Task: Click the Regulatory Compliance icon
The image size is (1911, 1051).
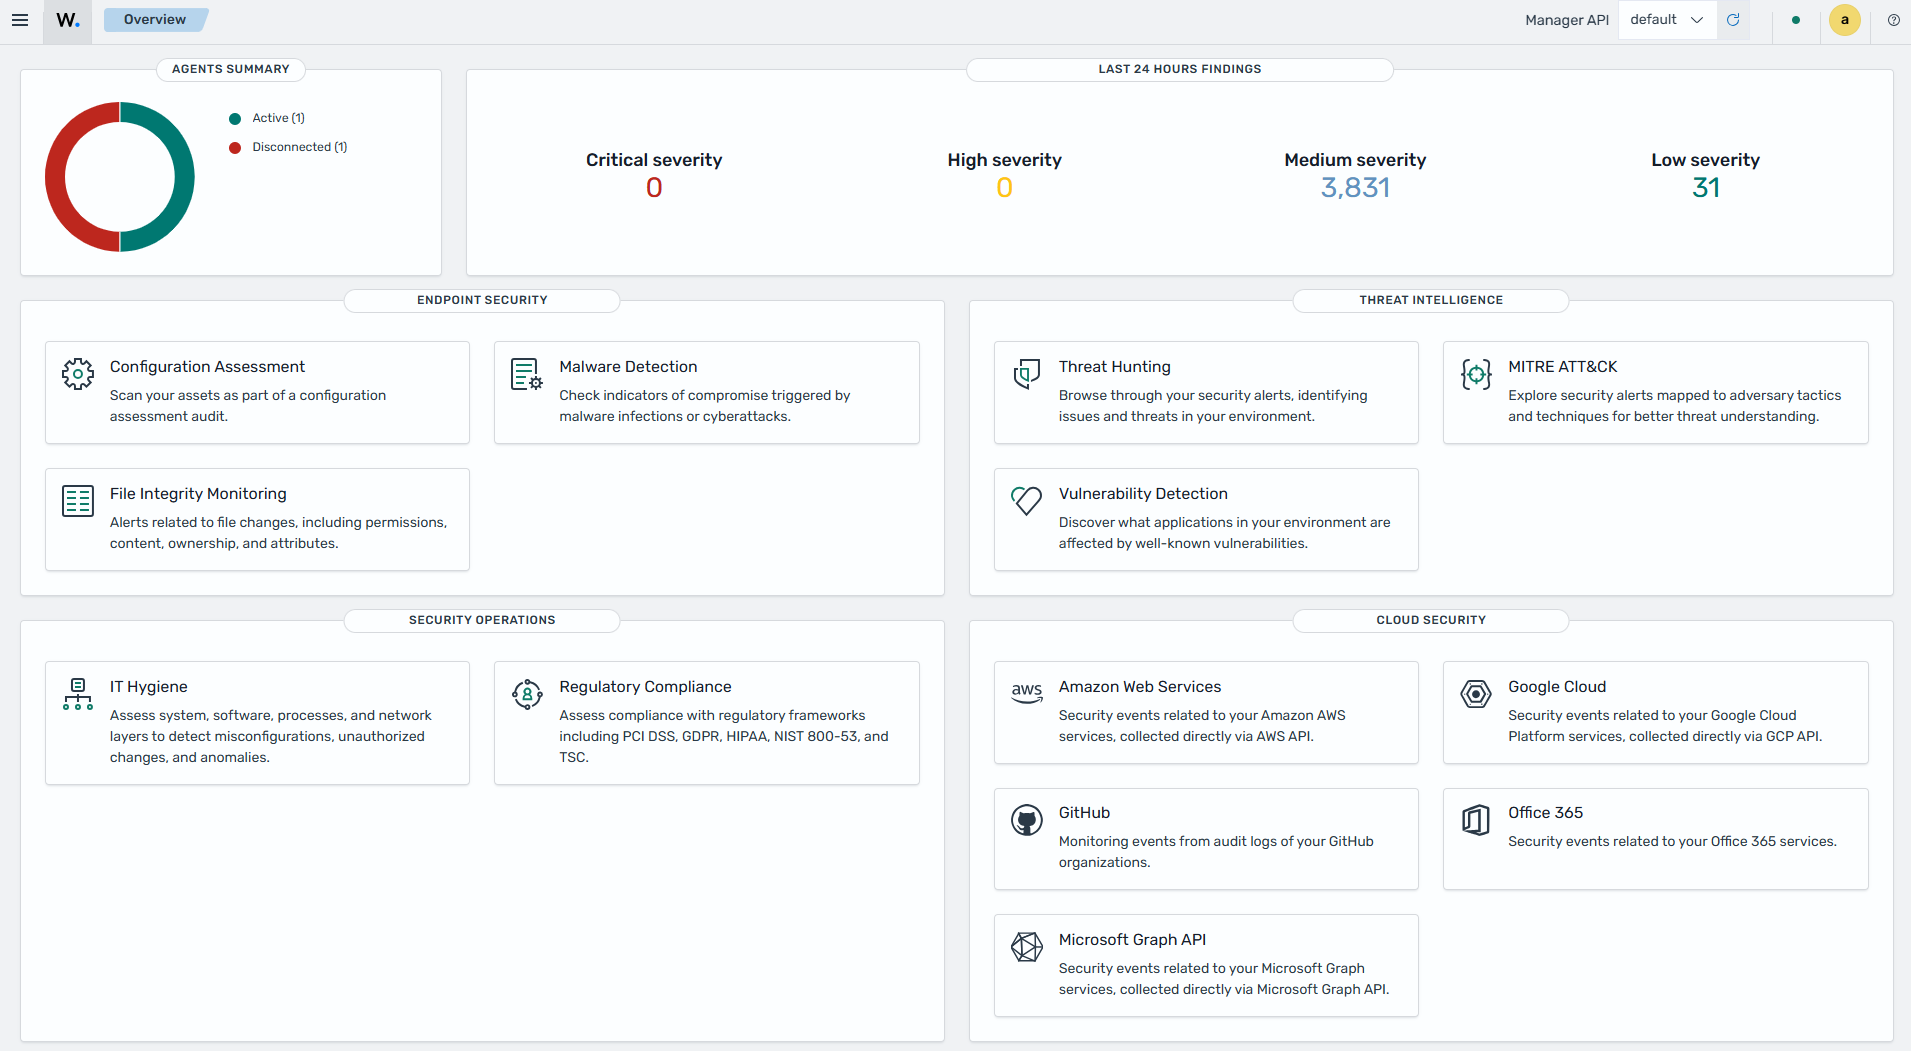Action: coord(527,694)
